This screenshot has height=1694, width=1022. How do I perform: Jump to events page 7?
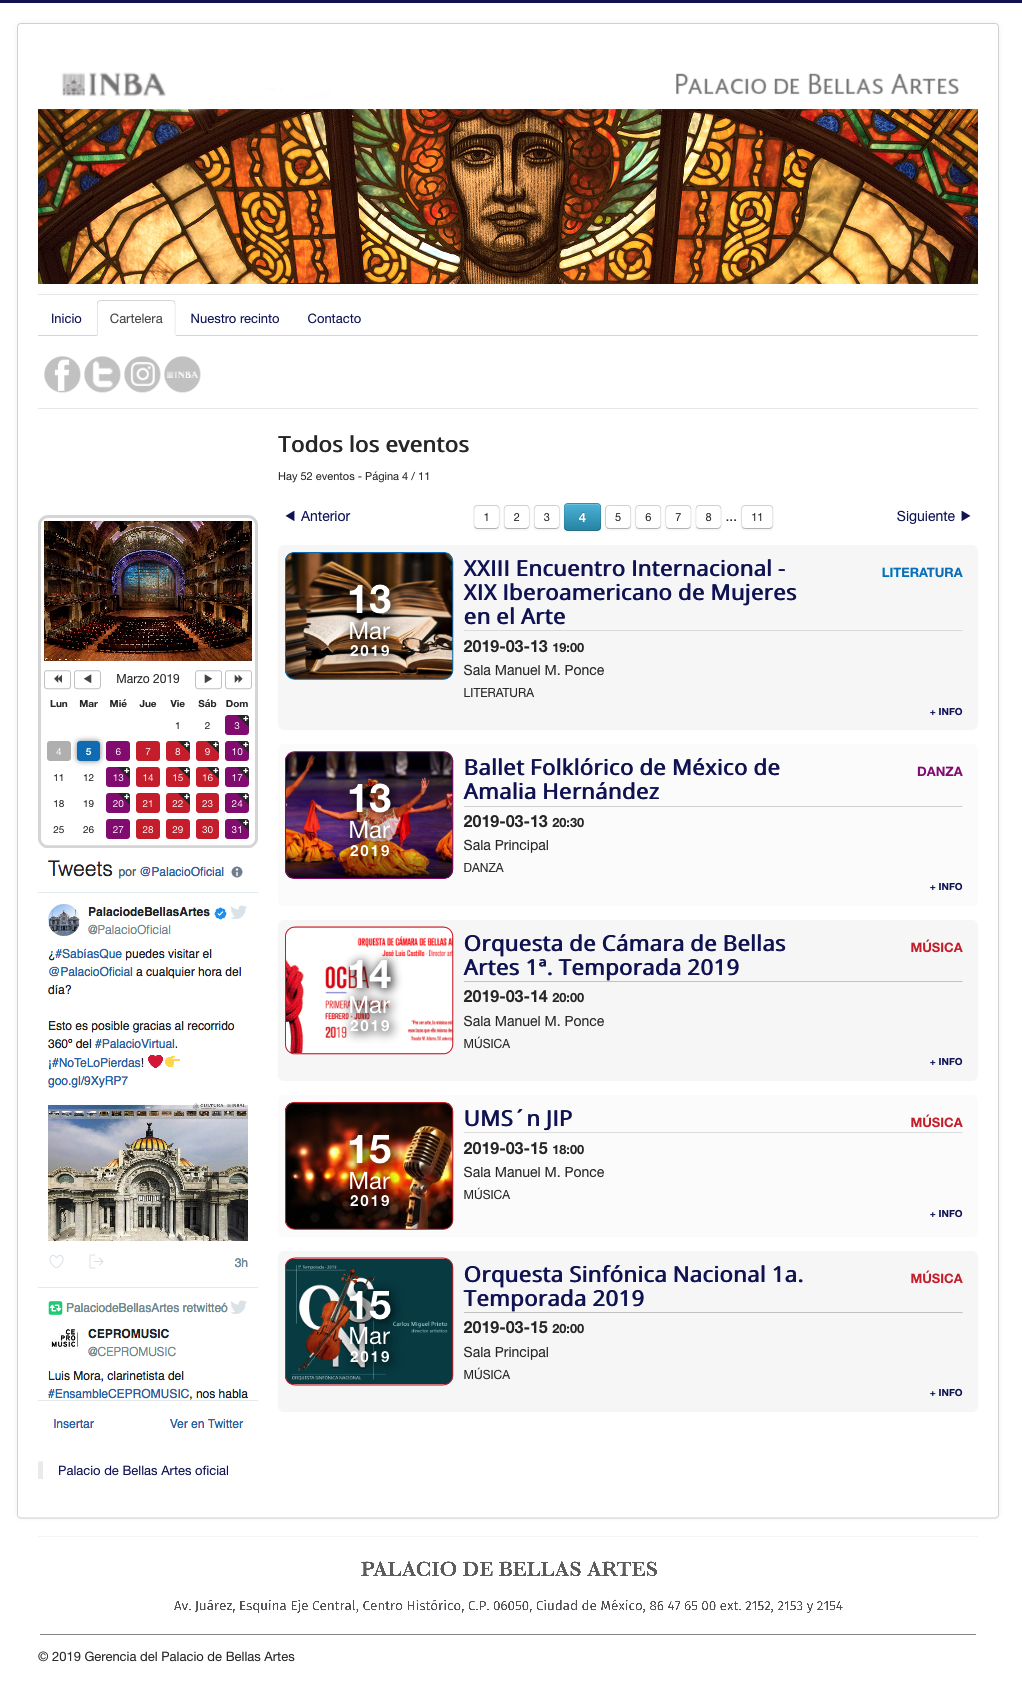678,517
